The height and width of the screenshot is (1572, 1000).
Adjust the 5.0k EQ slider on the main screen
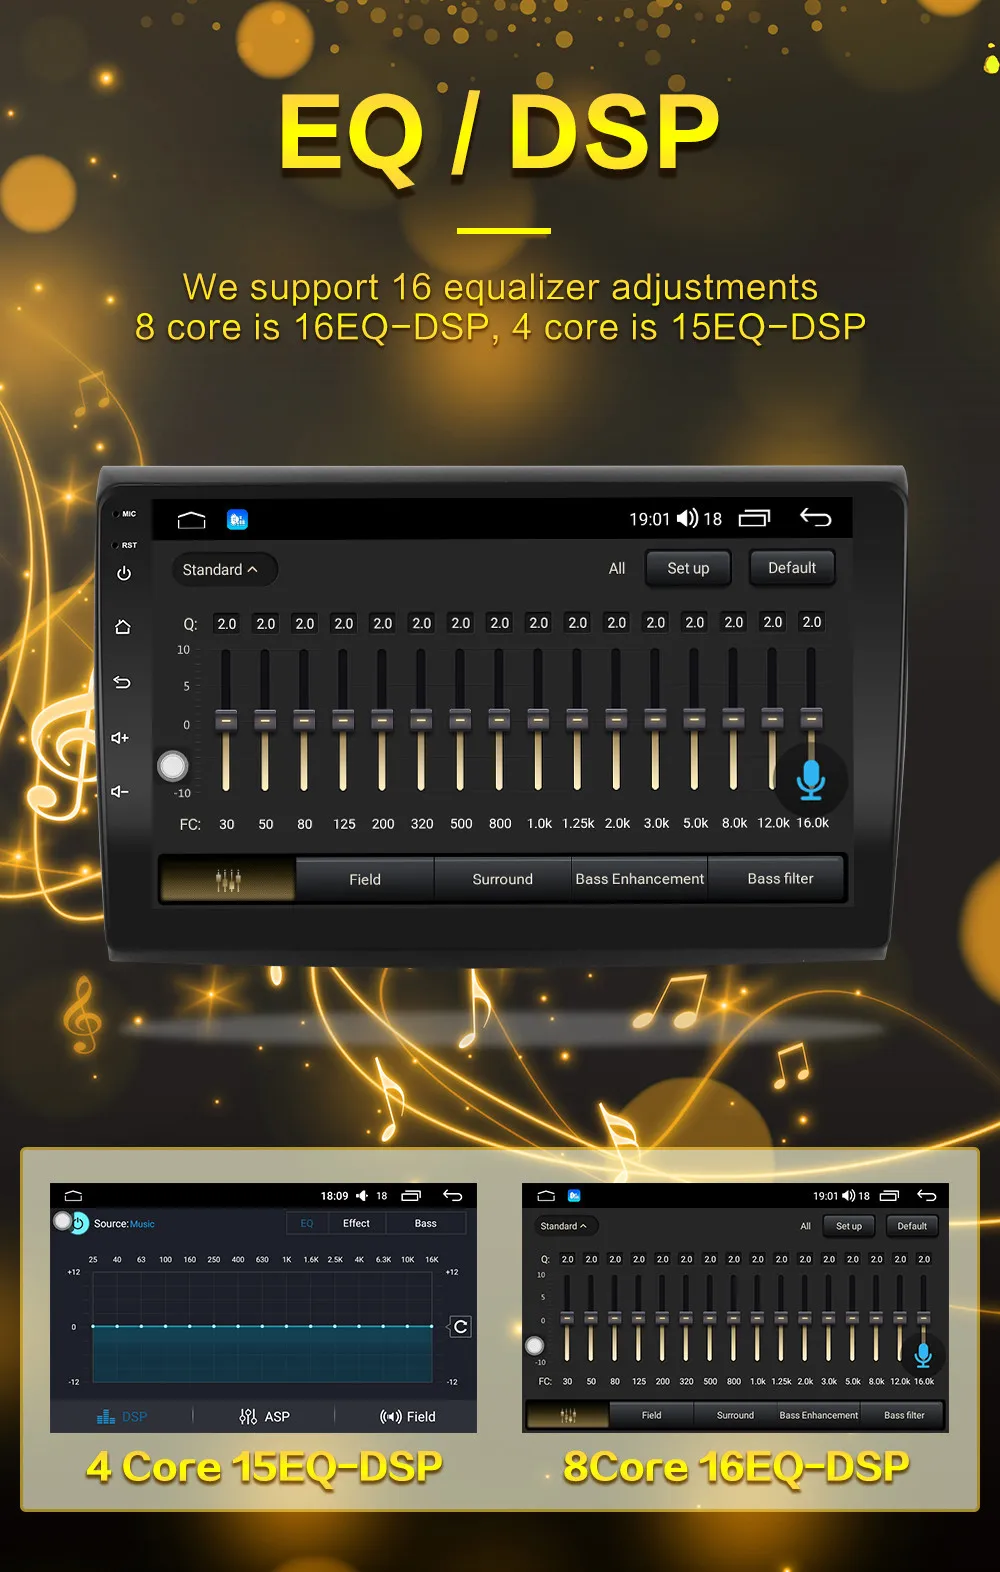tap(694, 720)
